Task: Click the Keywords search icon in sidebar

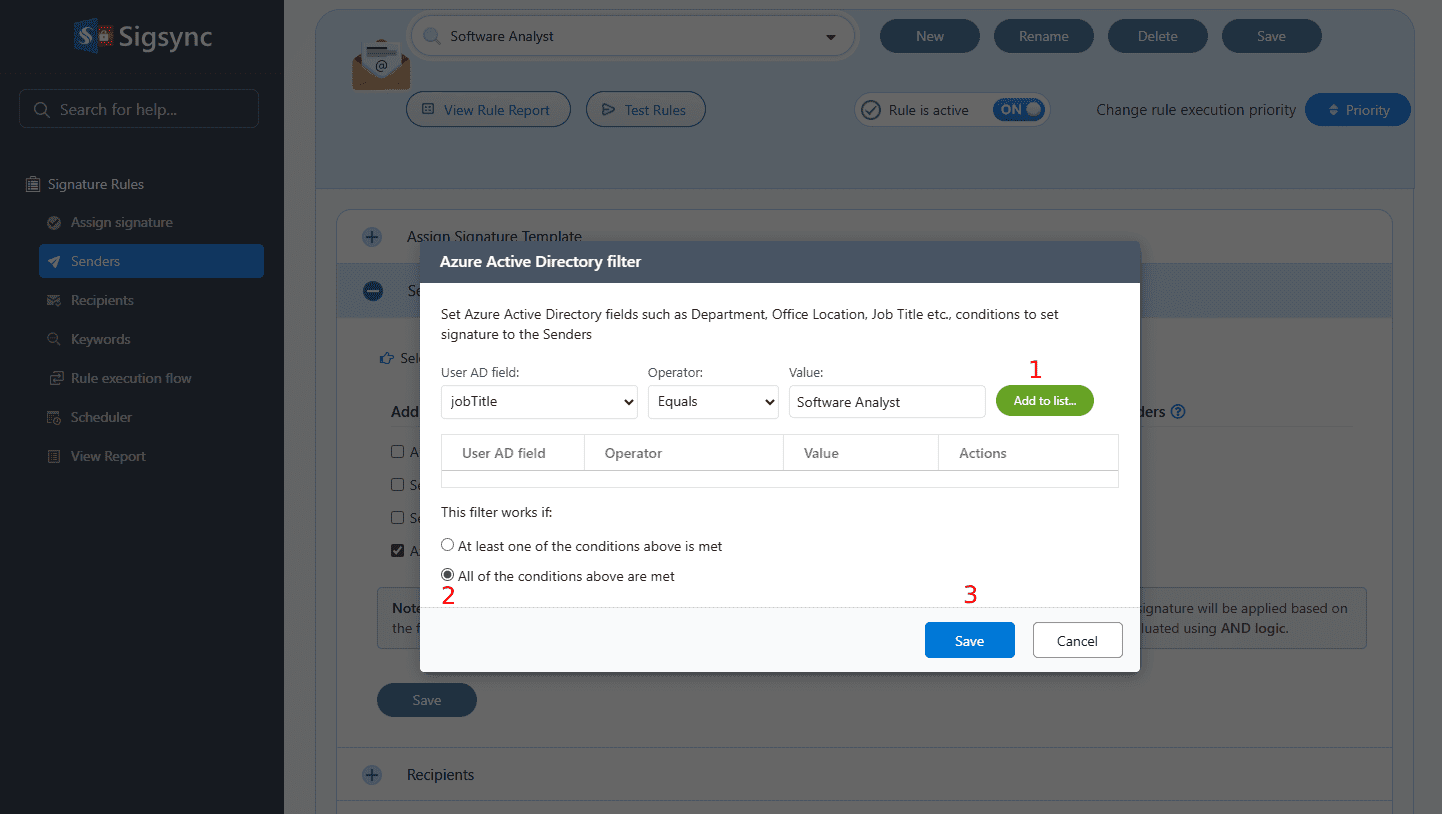Action: point(54,339)
